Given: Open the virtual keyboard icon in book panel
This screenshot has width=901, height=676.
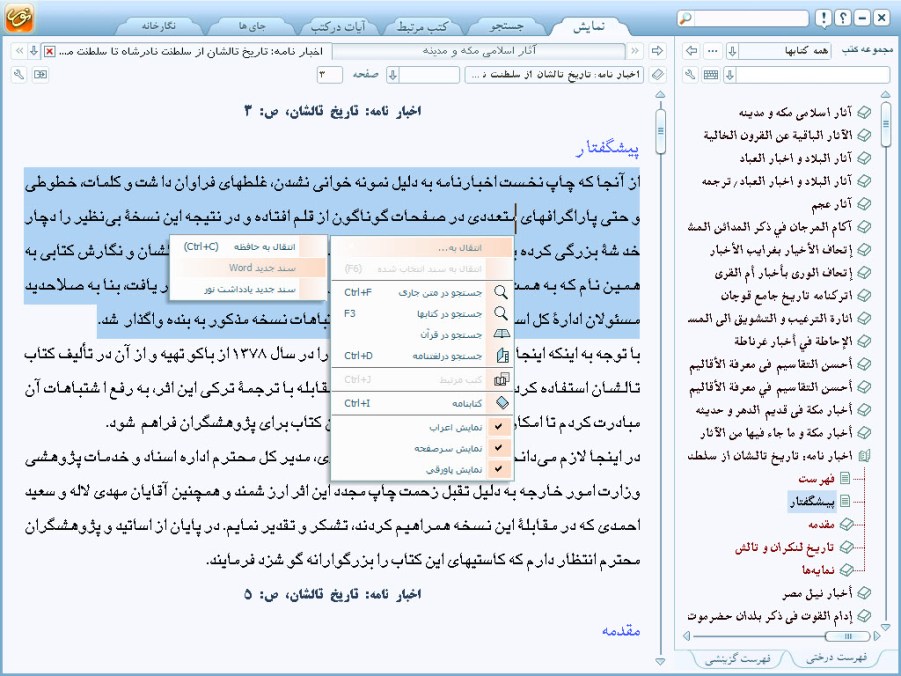Looking at the screenshot, I should 711,75.
